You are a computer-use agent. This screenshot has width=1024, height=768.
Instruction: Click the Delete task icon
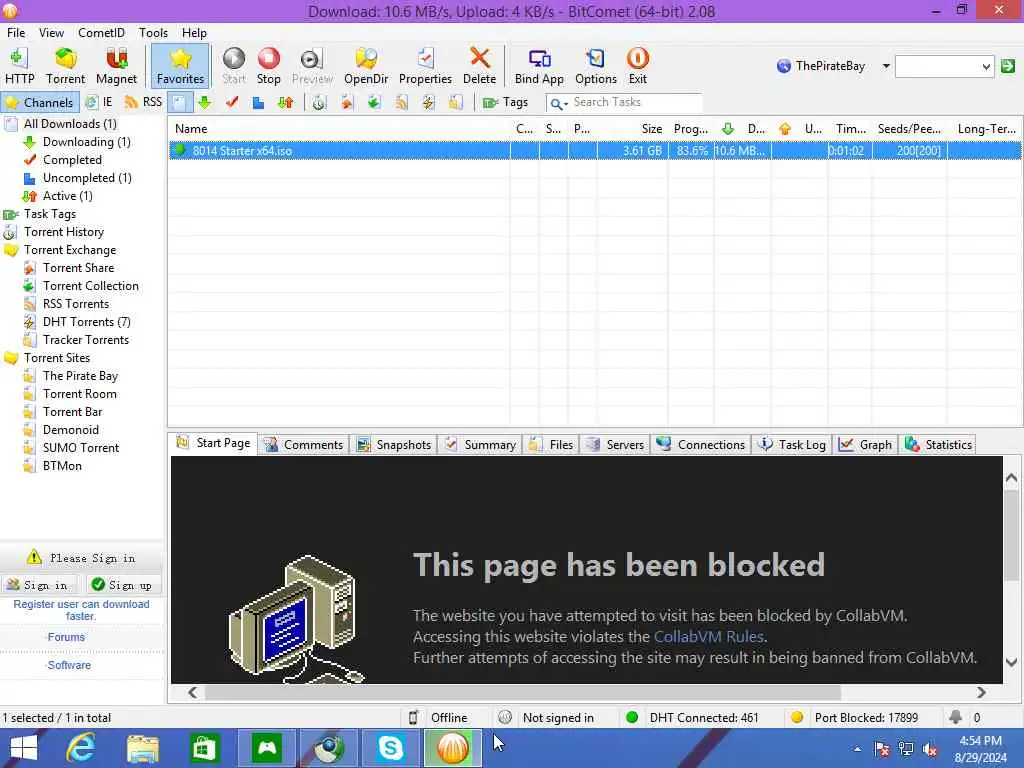pos(479,66)
